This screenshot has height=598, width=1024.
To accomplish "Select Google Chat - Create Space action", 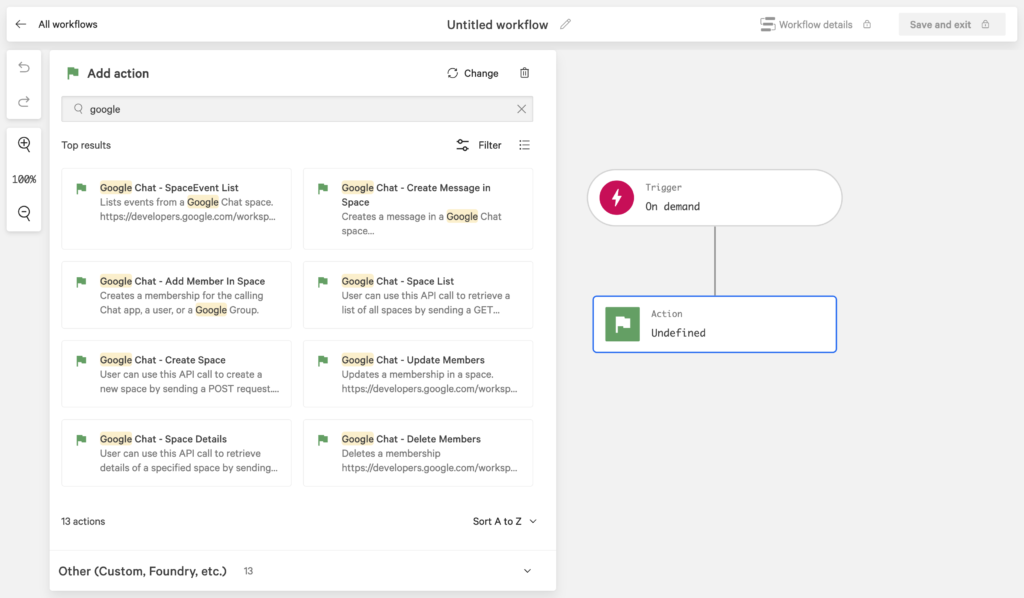I will pyautogui.click(x=176, y=374).
